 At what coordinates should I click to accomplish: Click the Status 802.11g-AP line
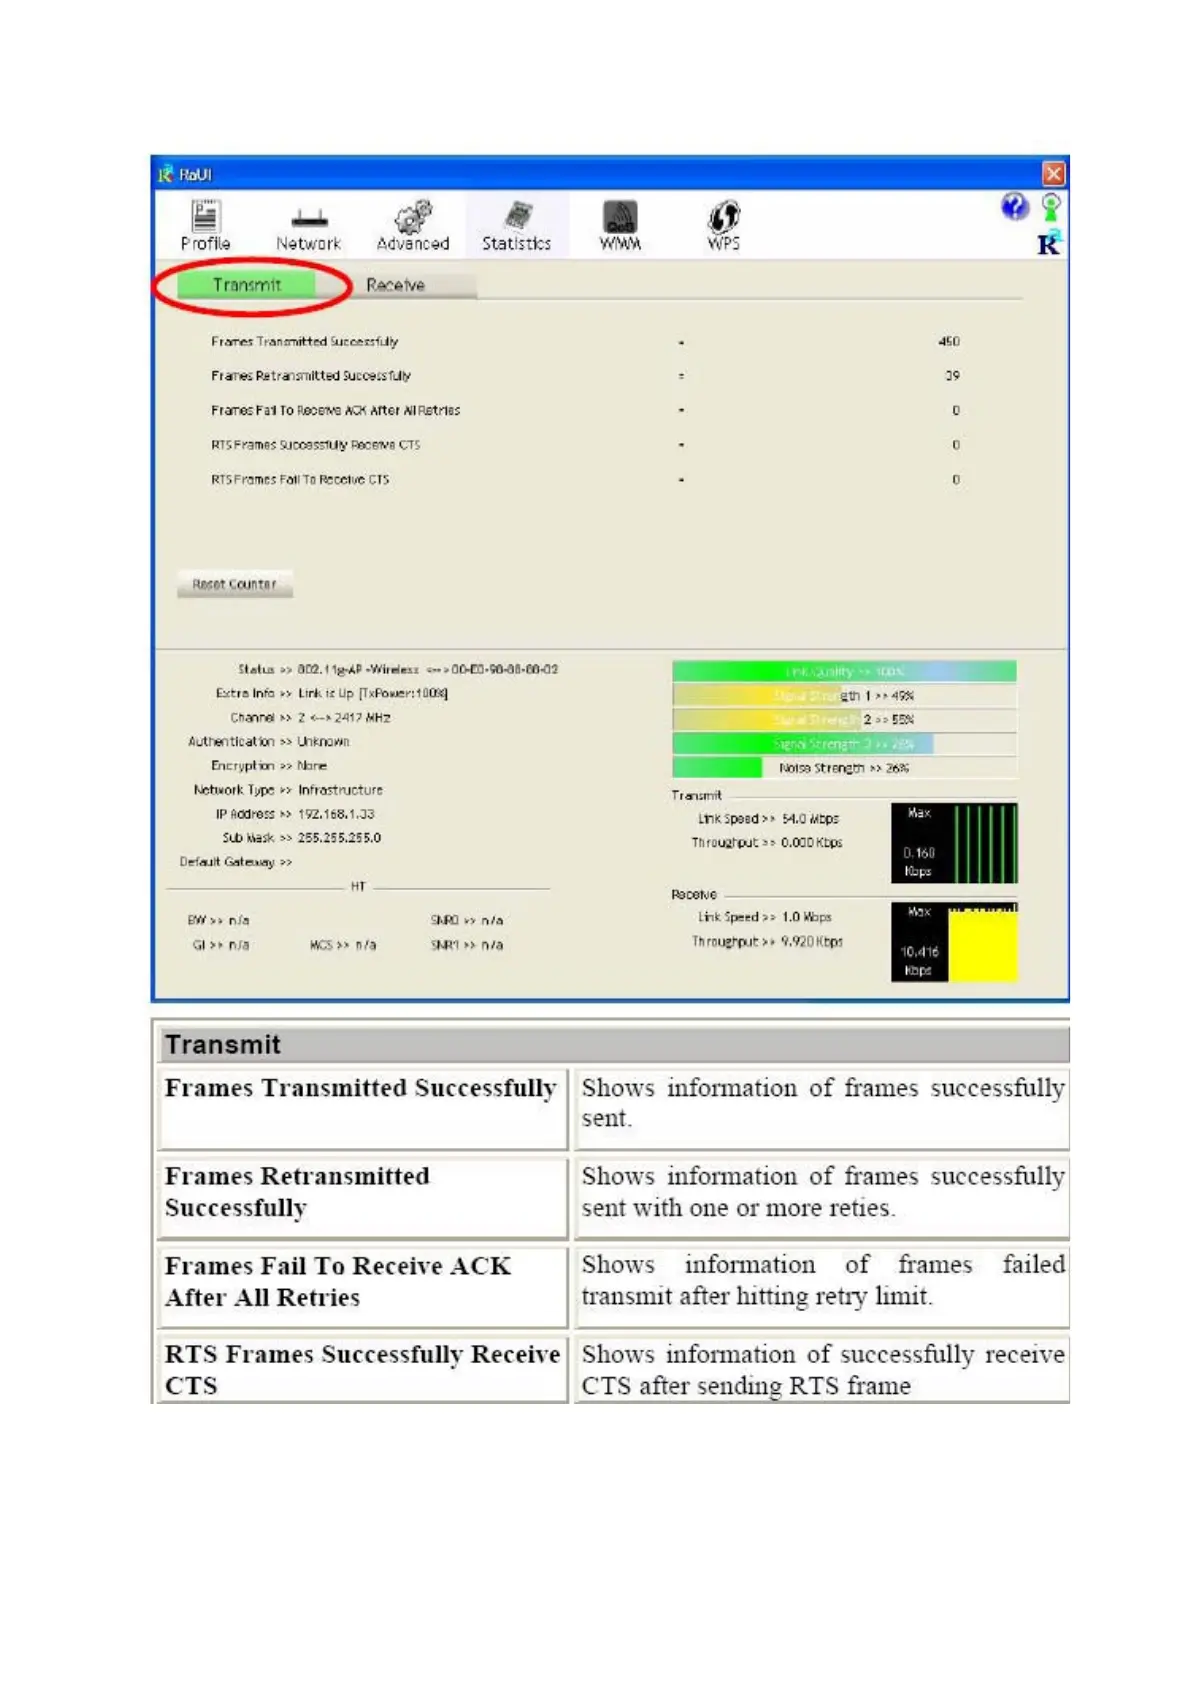pos(398,669)
